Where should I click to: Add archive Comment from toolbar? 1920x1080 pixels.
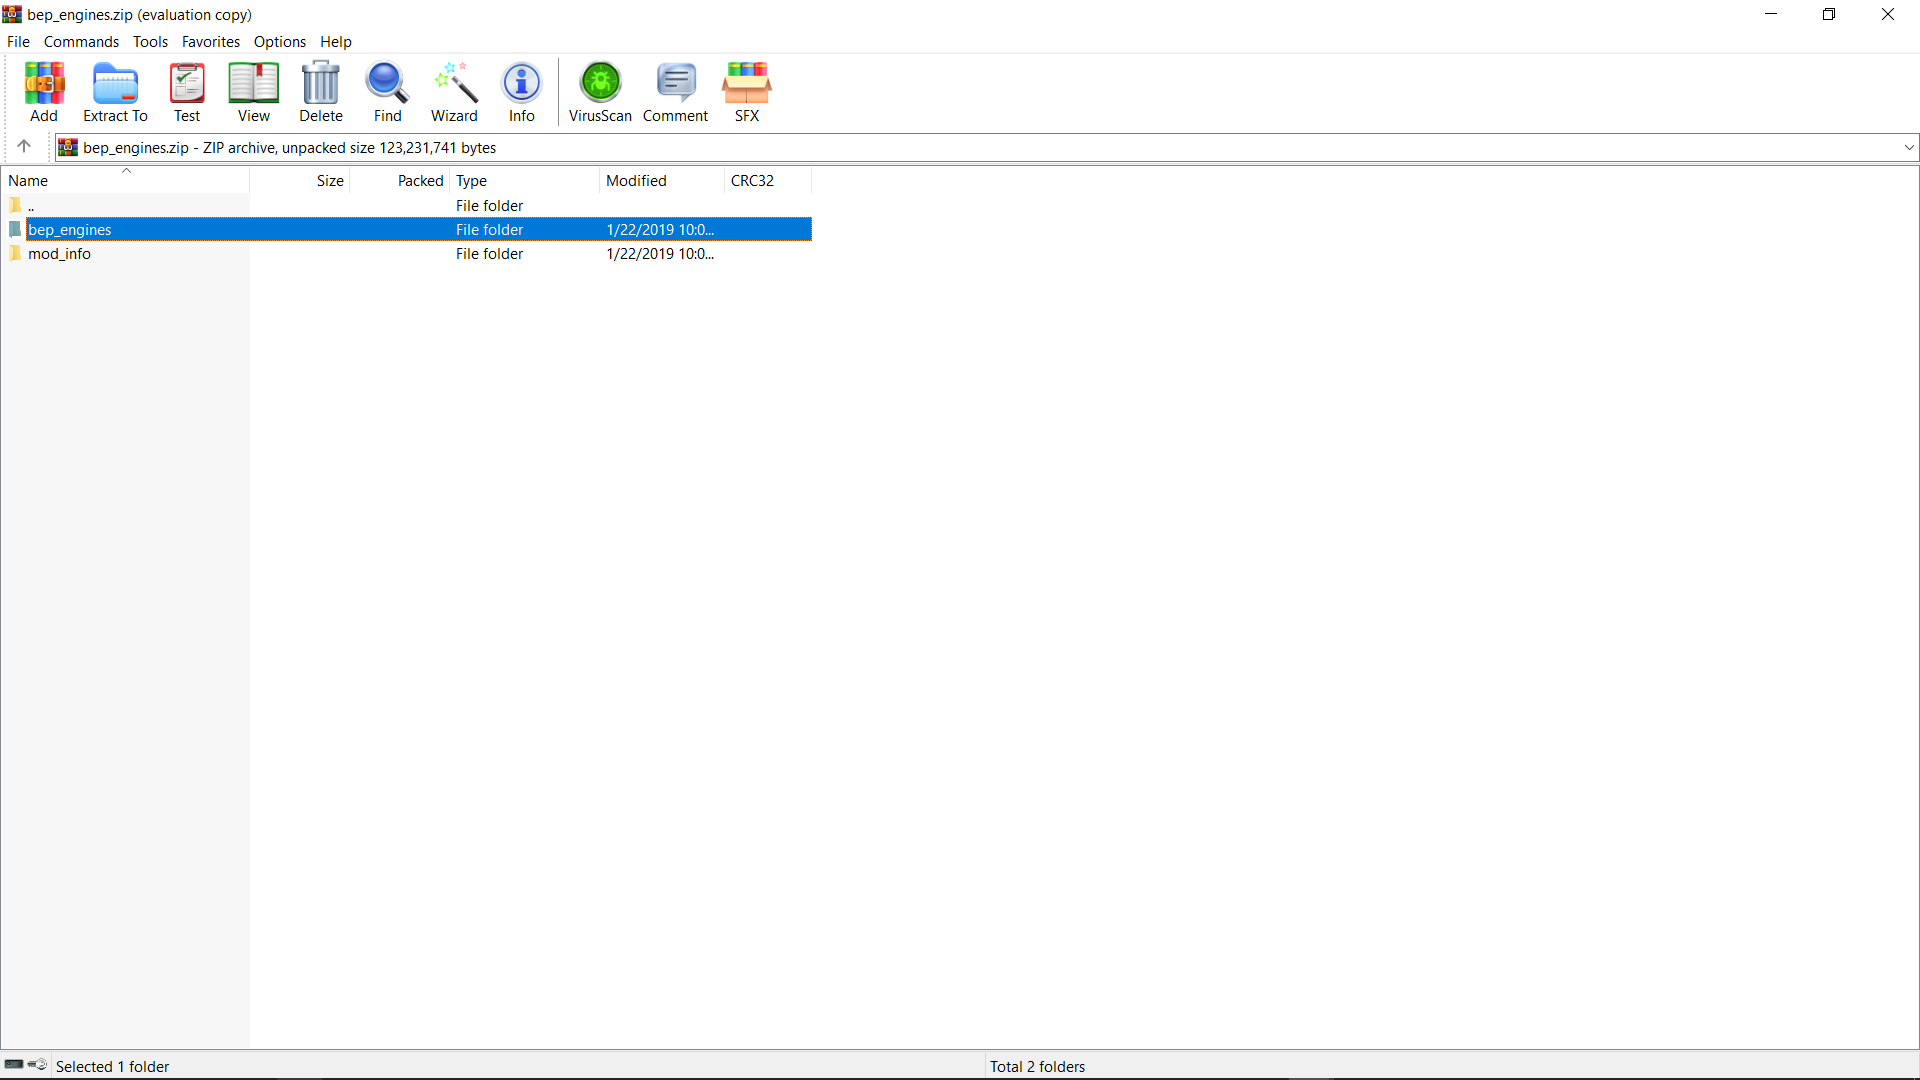675,92
